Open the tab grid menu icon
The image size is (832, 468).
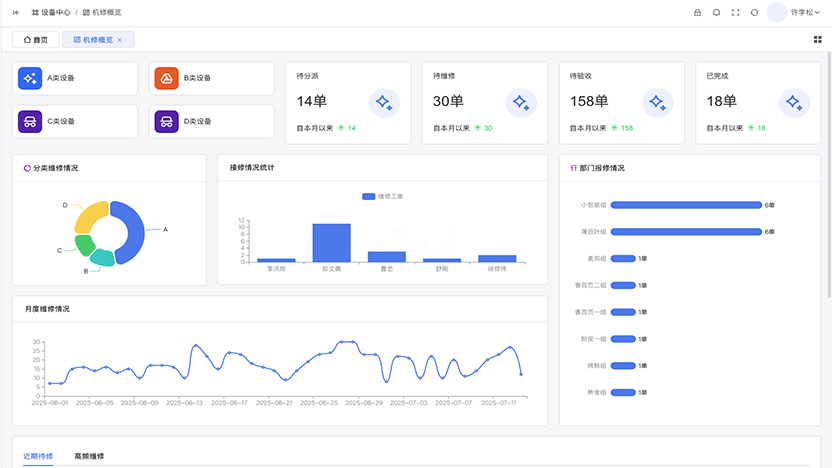pos(818,39)
